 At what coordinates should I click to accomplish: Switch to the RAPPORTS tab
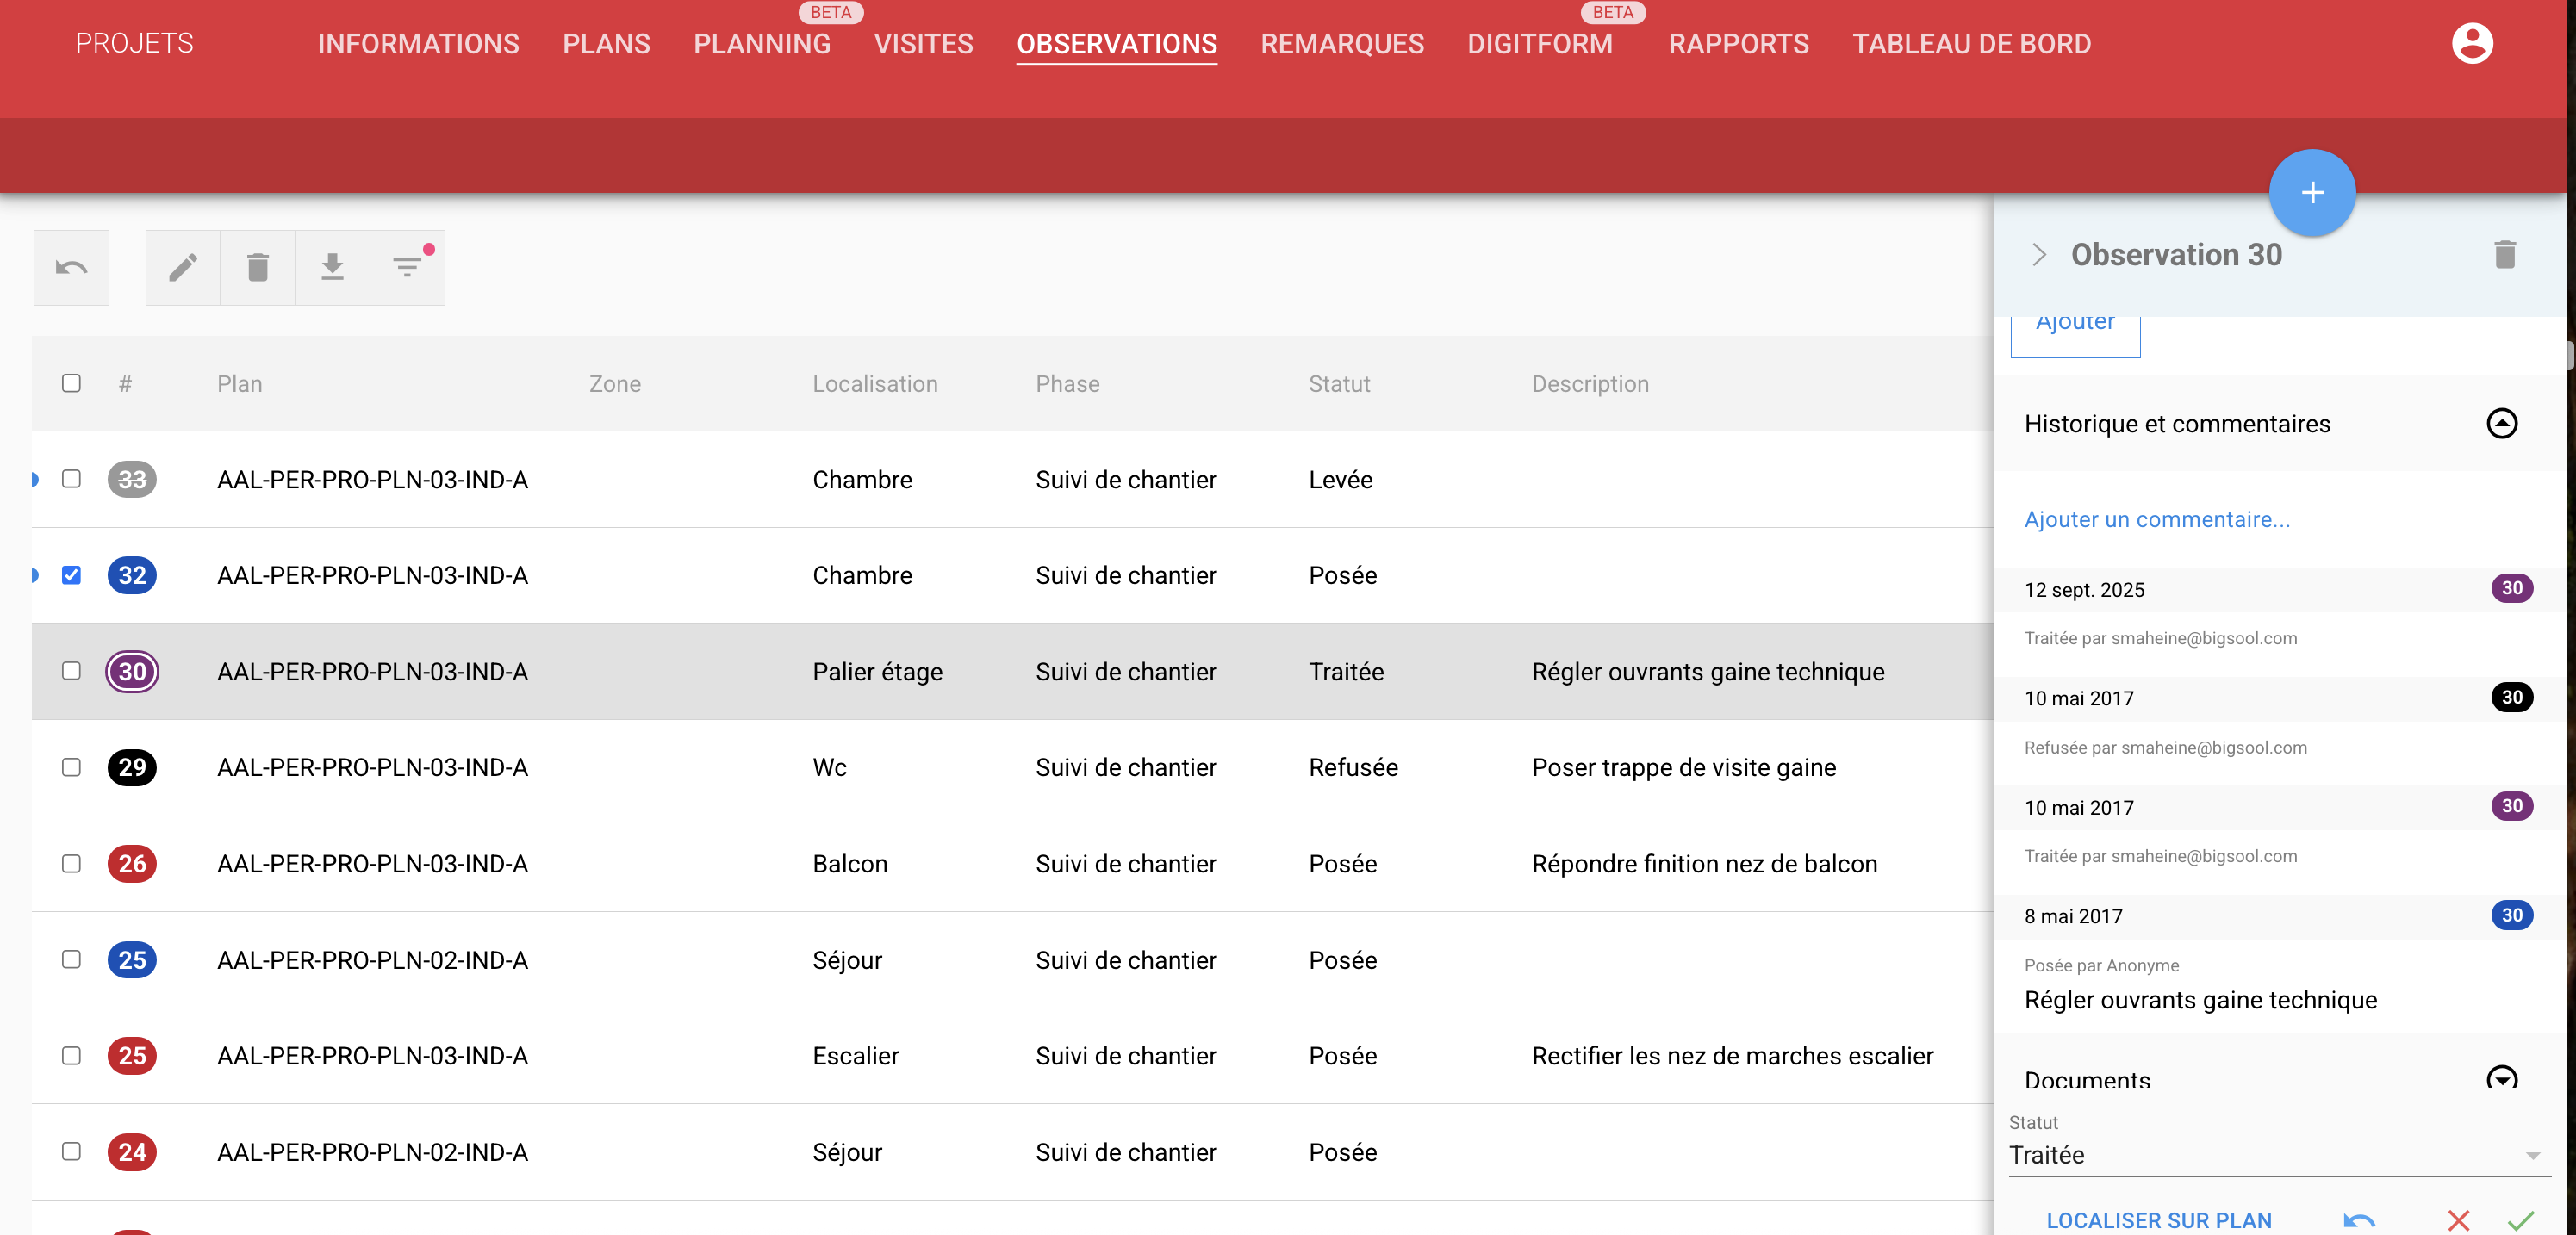[x=1738, y=44]
